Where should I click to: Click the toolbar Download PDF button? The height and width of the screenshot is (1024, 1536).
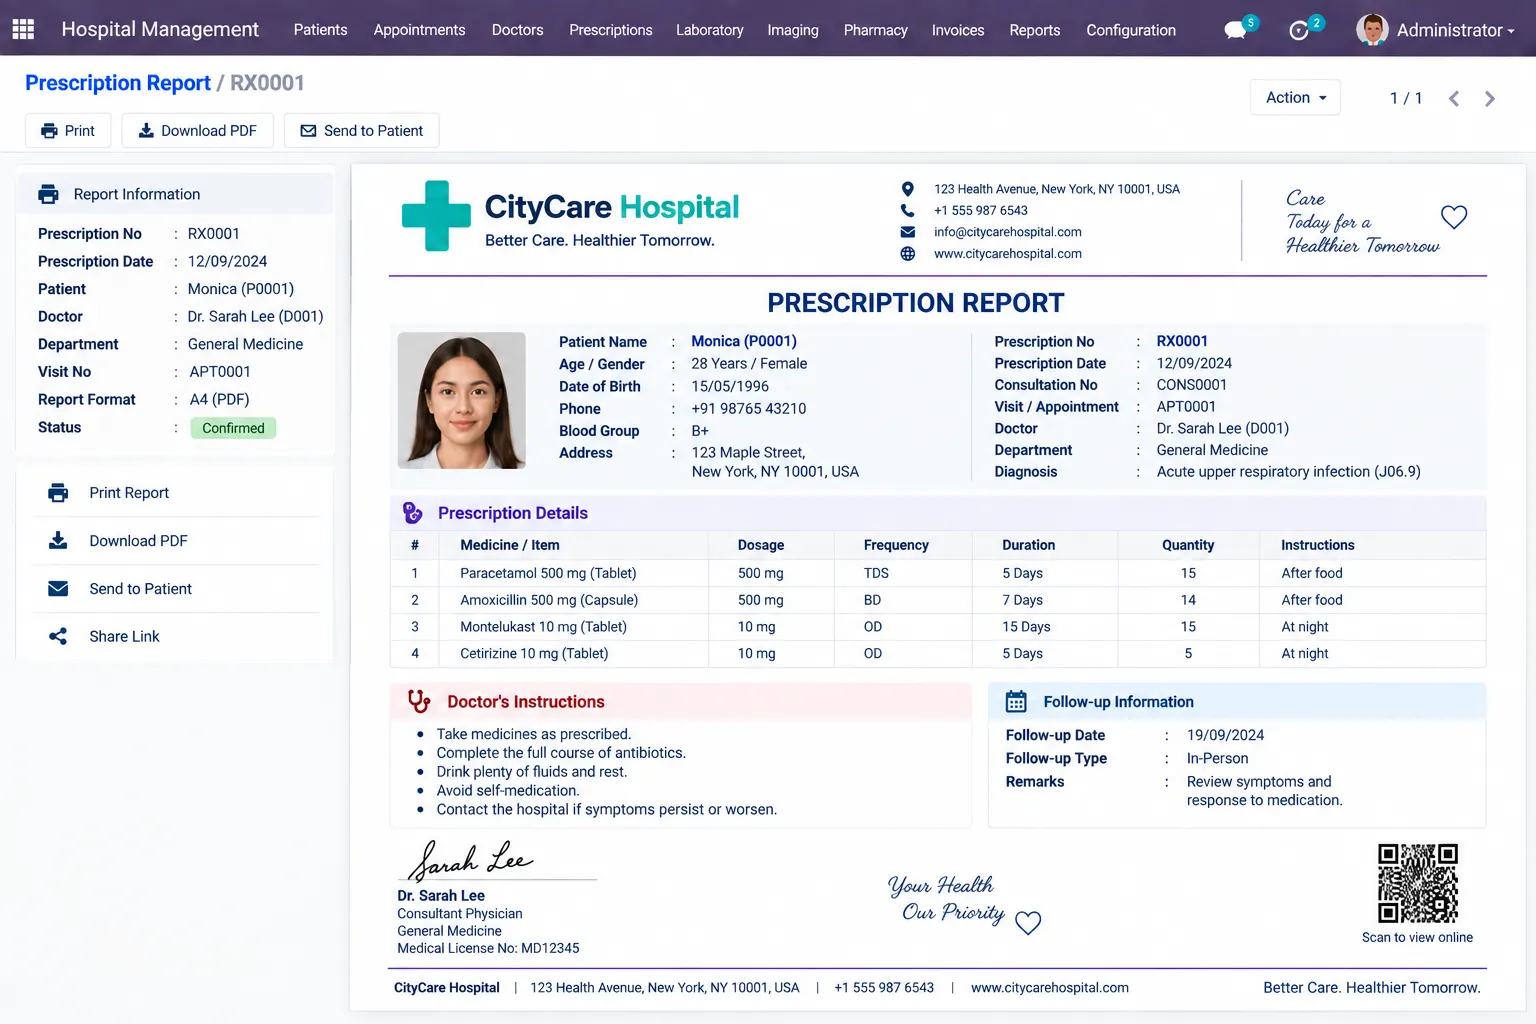pos(197,131)
